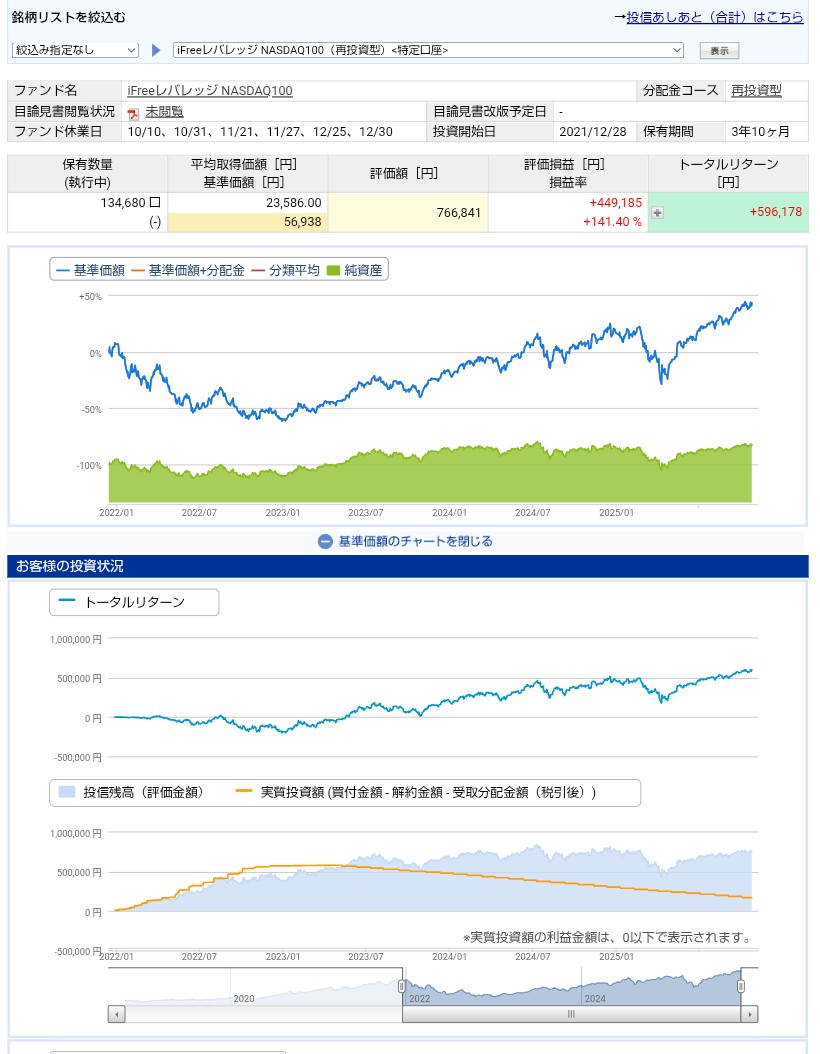The width and height of the screenshot is (820, 1054).
Task: Open the 絞込み指定なし filter dropdown
Action: (x=75, y=50)
